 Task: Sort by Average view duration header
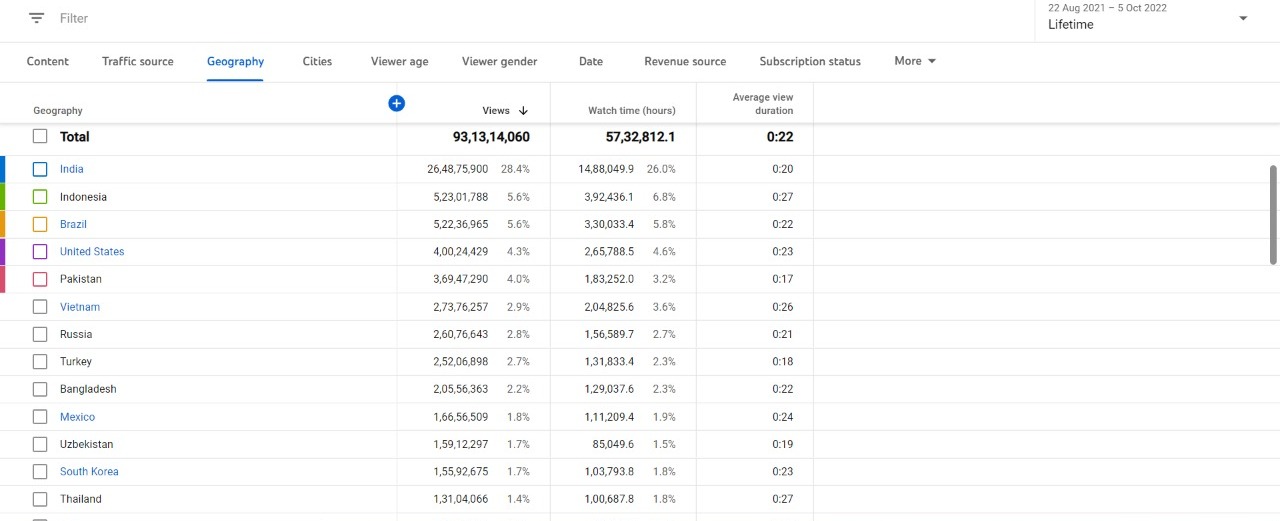click(762, 104)
